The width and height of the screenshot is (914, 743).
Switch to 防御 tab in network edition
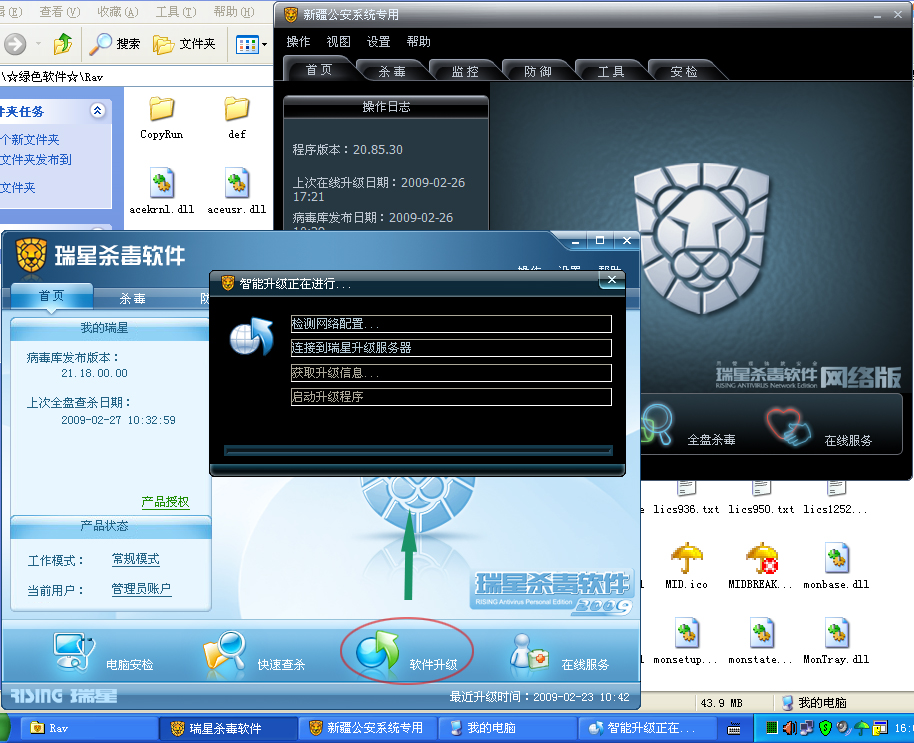click(x=538, y=71)
